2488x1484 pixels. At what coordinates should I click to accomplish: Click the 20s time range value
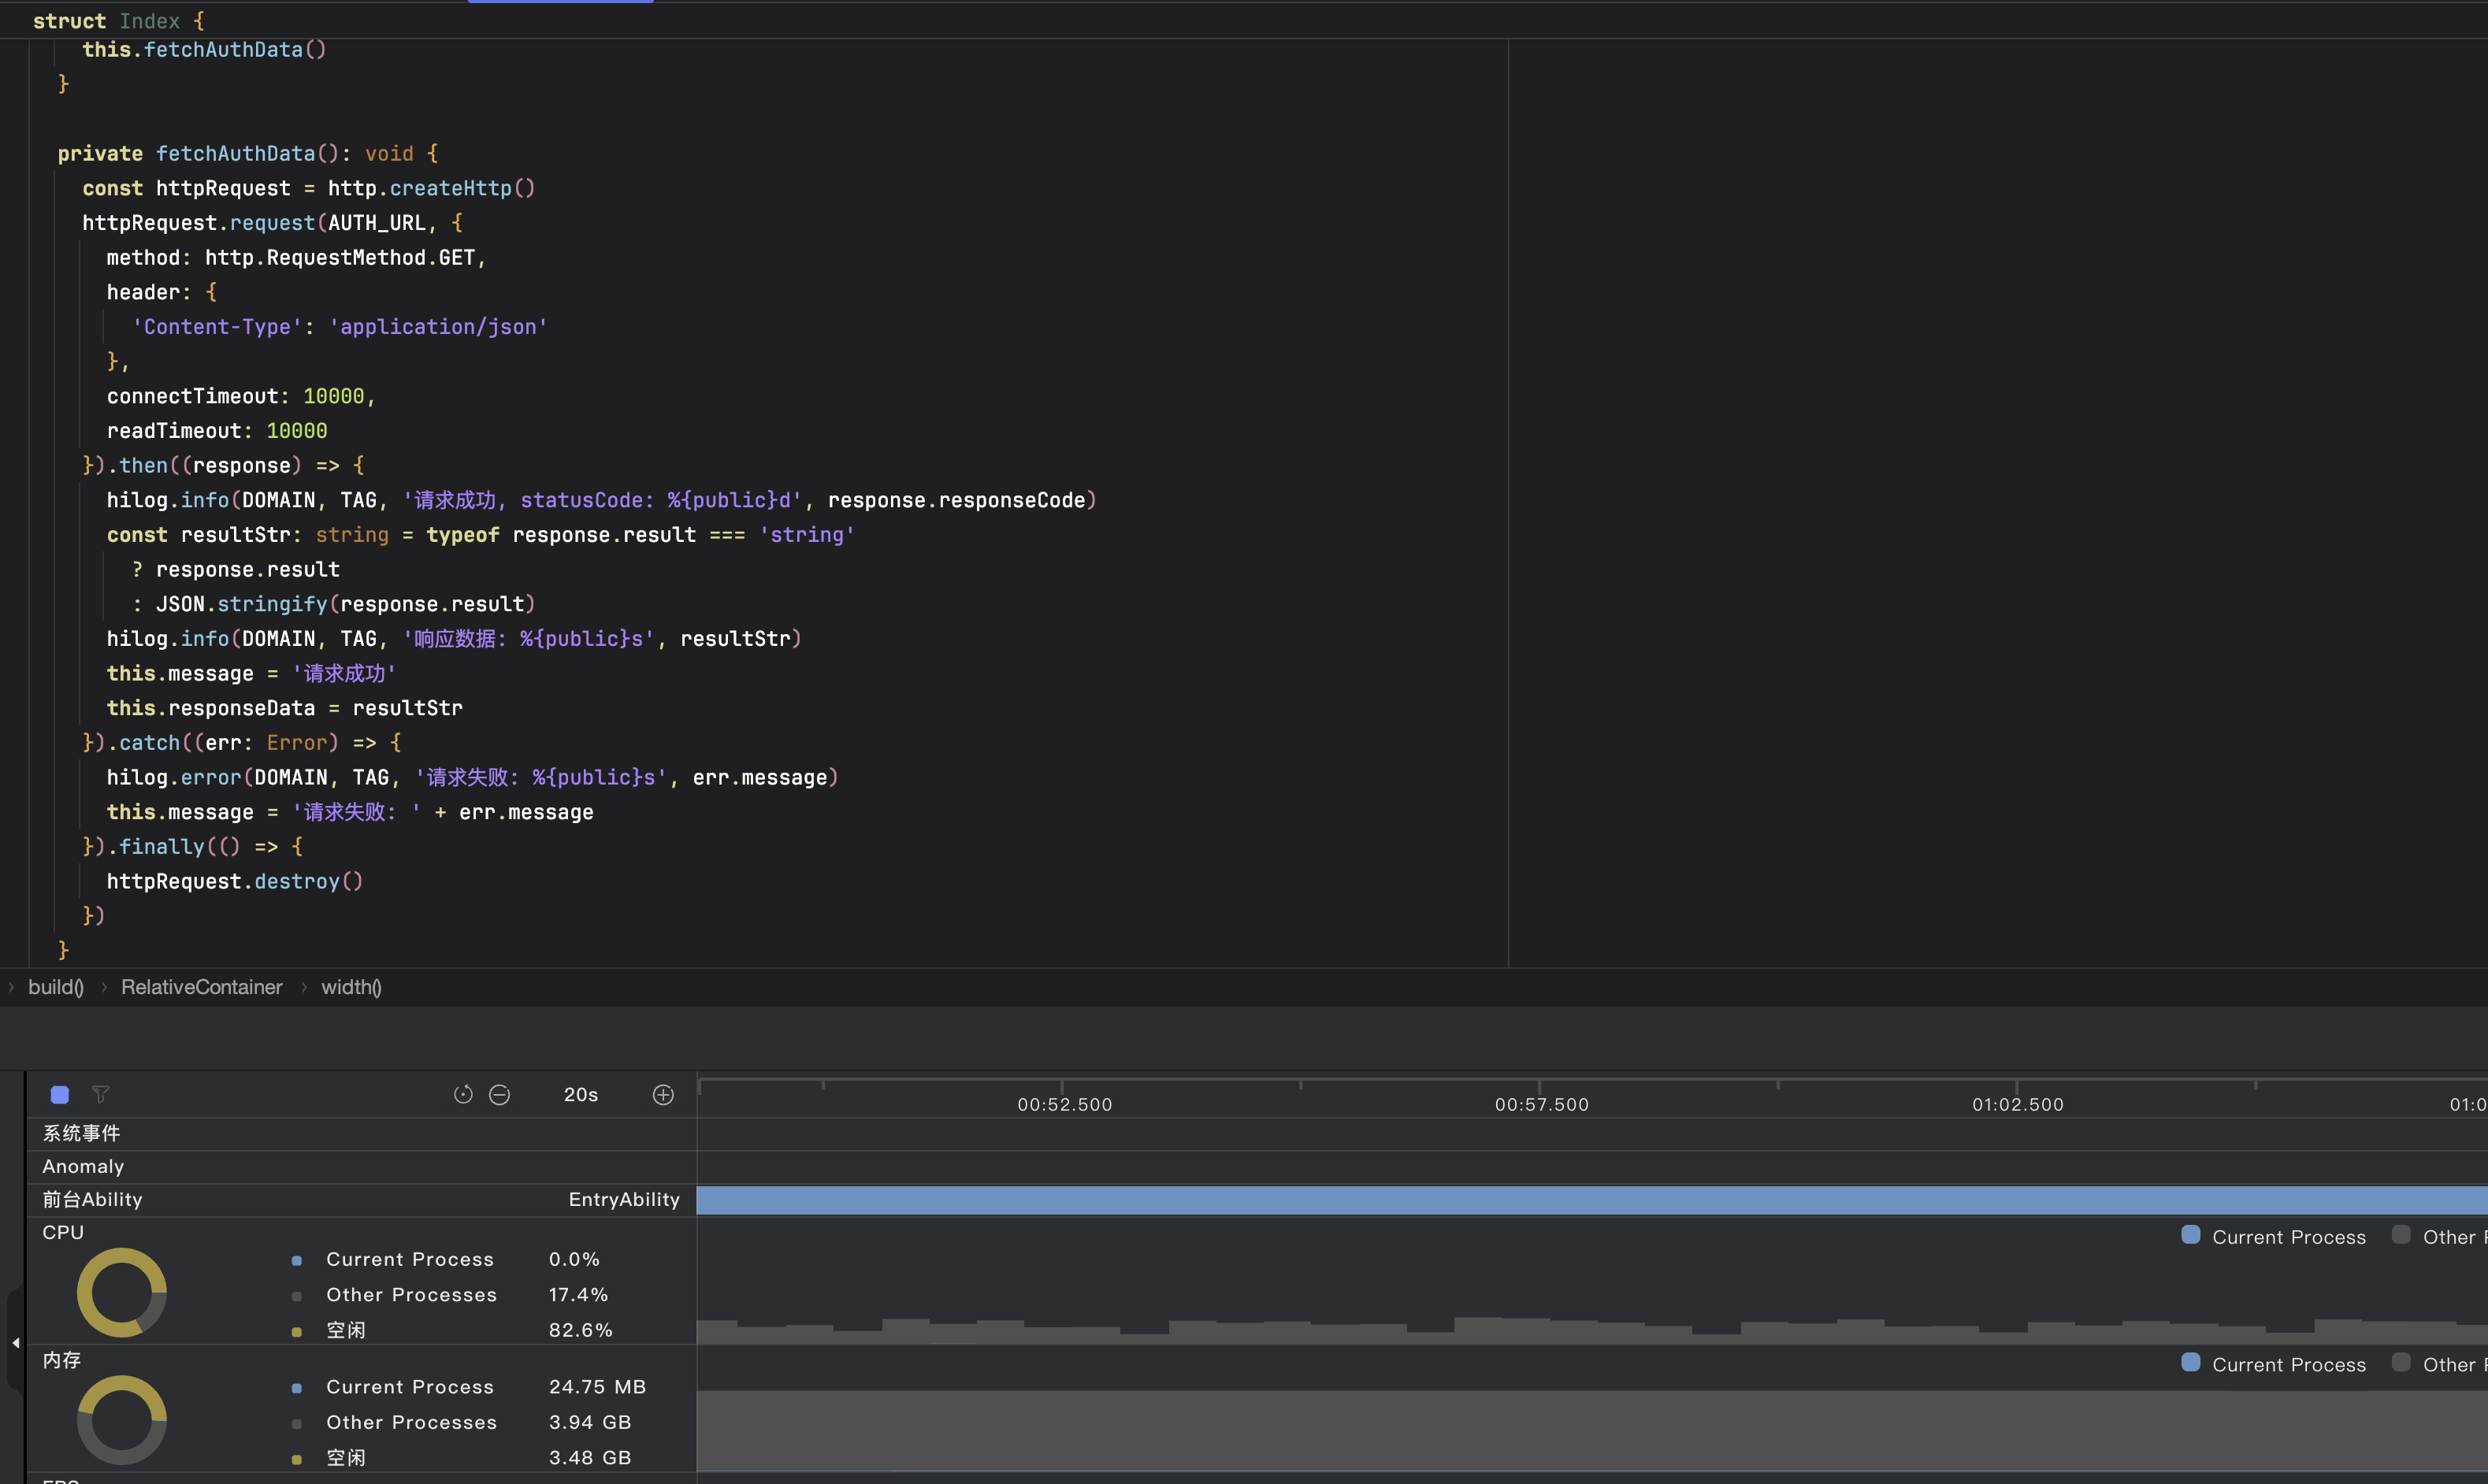click(x=581, y=1095)
